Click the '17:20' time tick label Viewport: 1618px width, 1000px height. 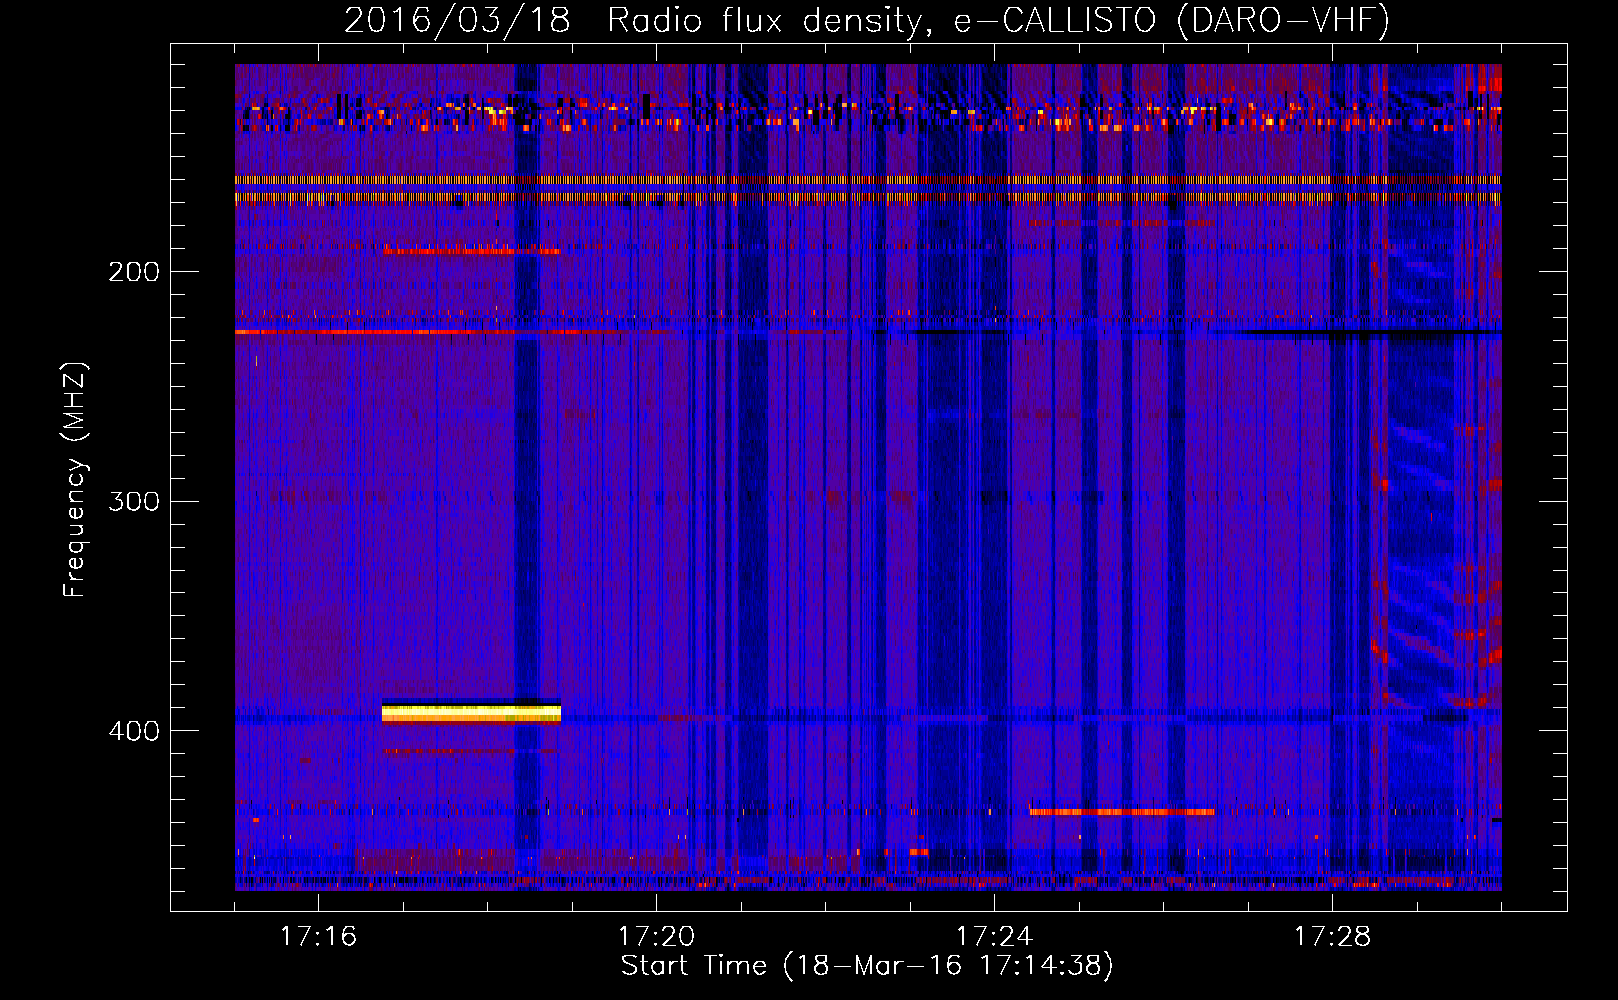click(x=656, y=936)
